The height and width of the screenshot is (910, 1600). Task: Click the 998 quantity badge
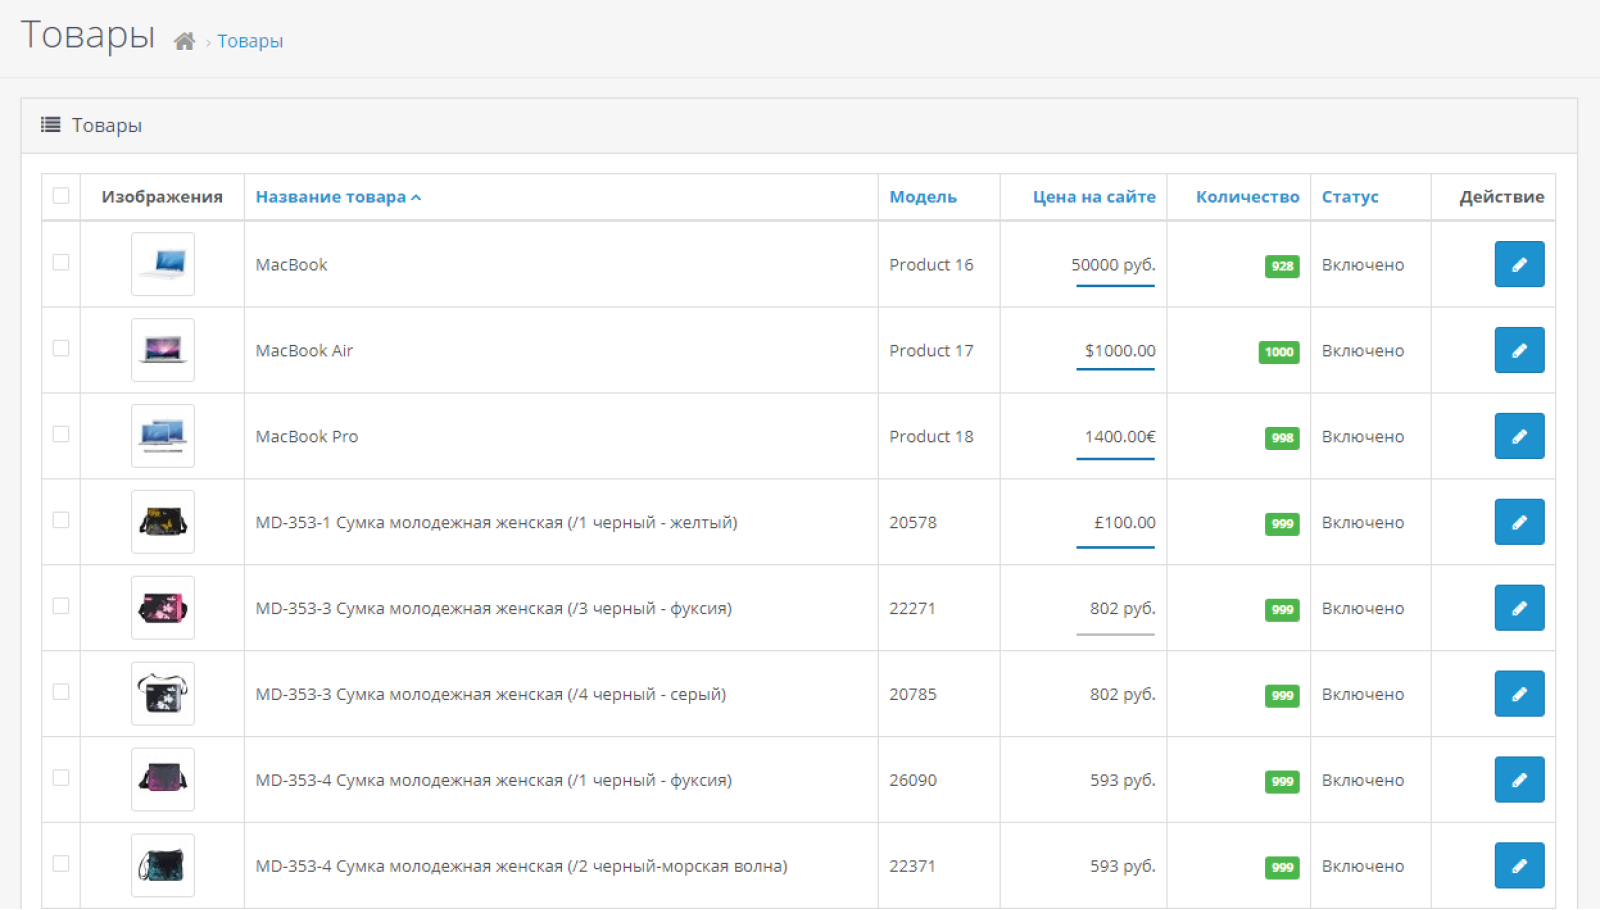pyautogui.click(x=1282, y=438)
